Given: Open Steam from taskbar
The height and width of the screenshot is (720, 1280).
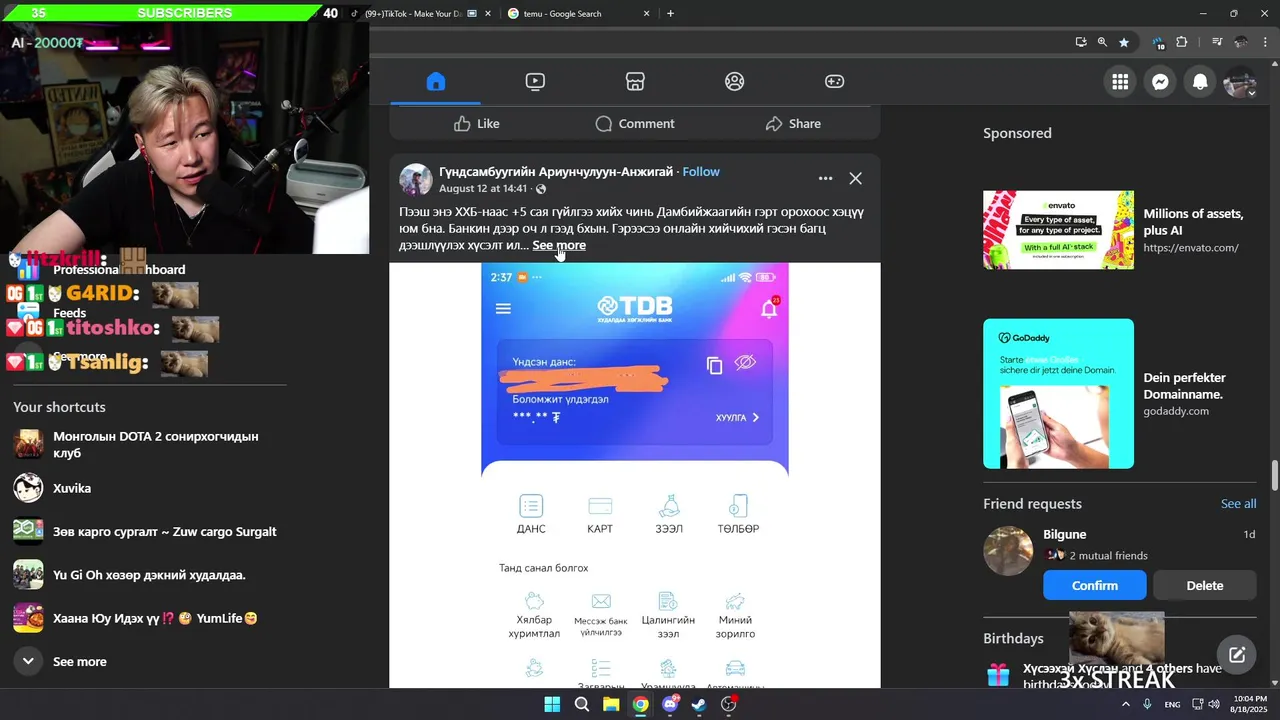Looking at the screenshot, I should pos(699,704).
